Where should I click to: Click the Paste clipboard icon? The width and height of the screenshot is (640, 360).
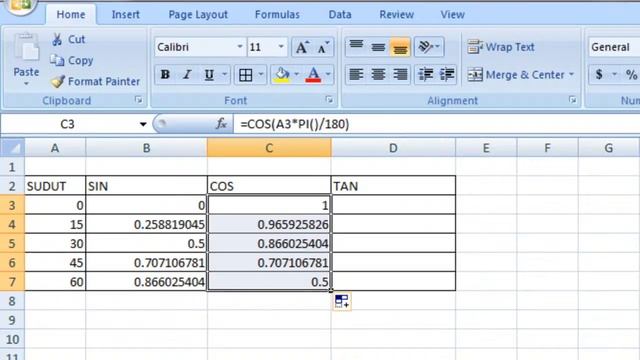tap(26, 48)
